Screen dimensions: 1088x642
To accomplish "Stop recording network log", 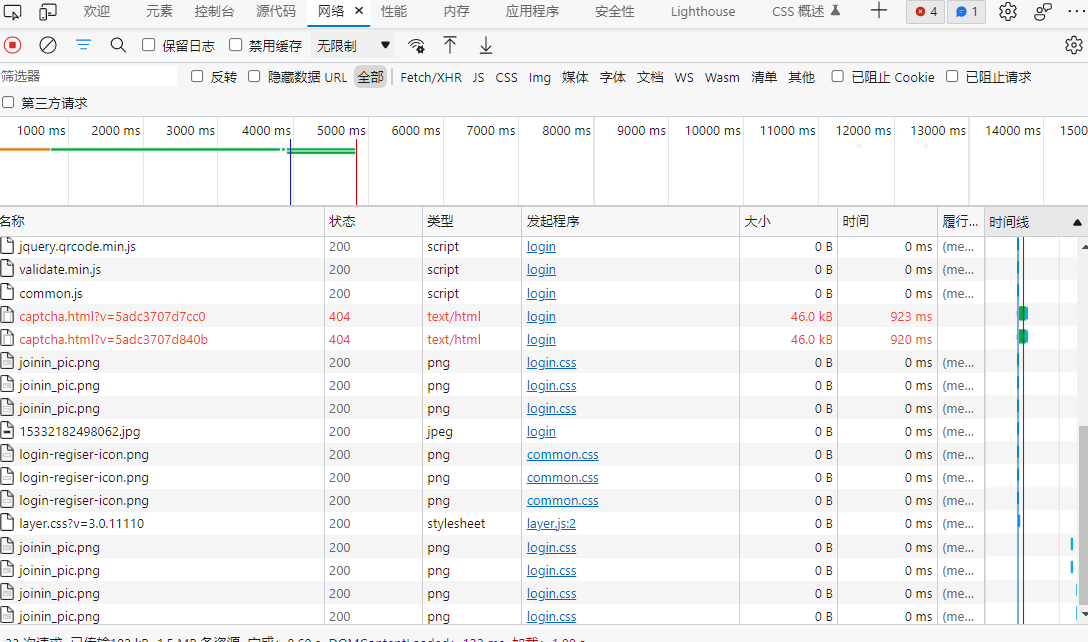I will click(x=12, y=46).
